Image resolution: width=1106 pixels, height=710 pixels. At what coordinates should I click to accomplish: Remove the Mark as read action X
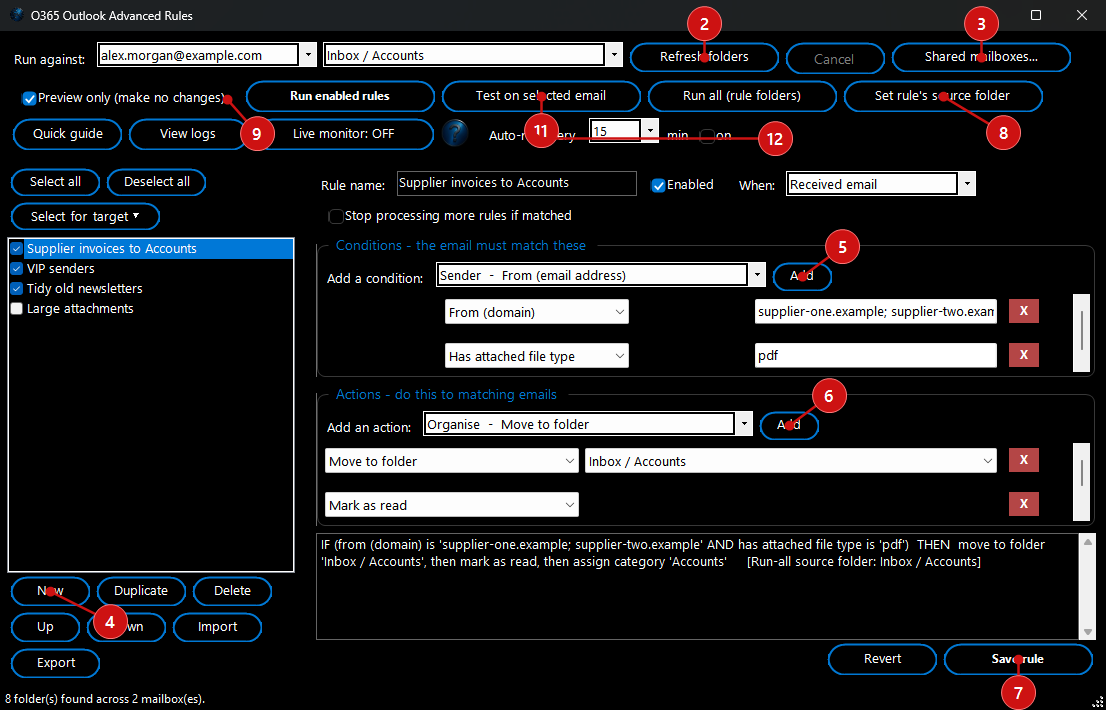(x=1023, y=504)
